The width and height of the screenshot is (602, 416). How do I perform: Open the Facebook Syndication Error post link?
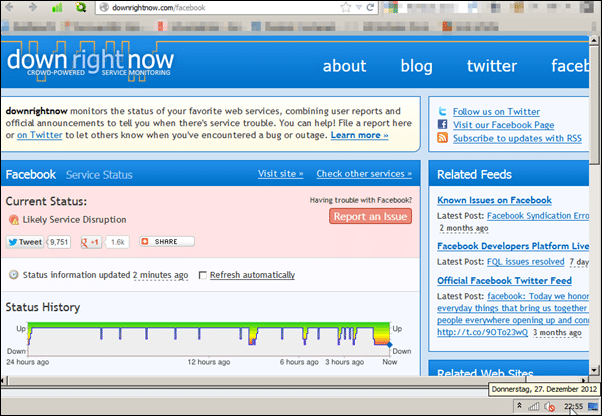[x=538, y=216]
